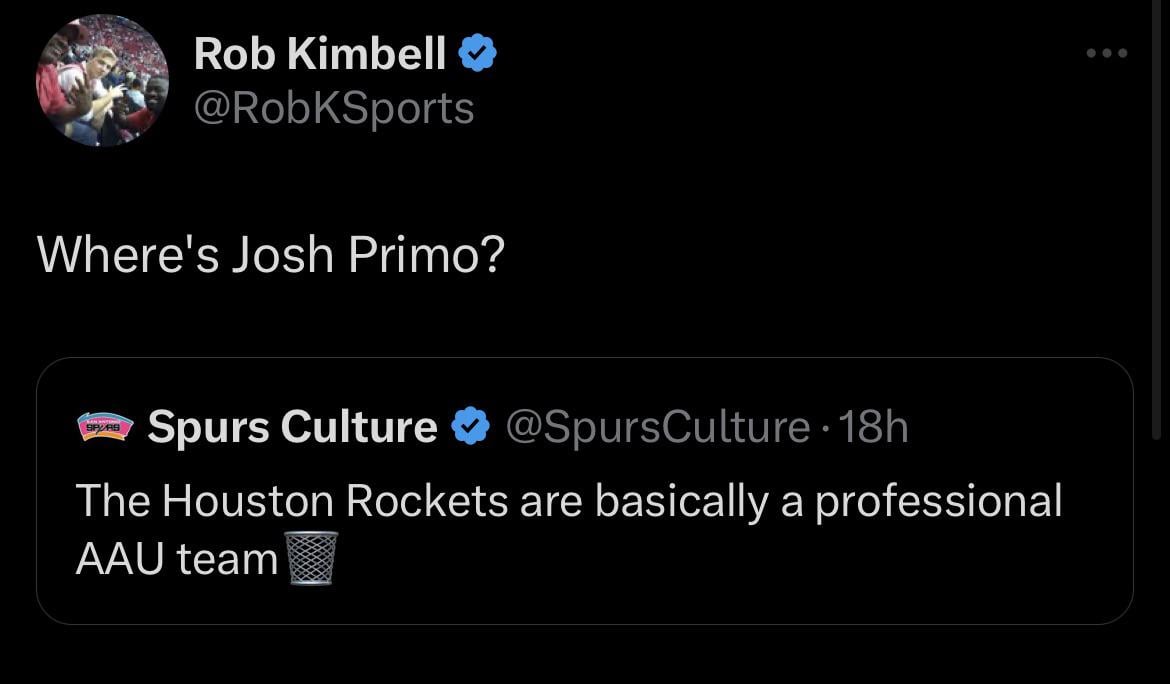
Task: Click the "Where's Josh Primo?" tweet text
Action: coord(271,255)
